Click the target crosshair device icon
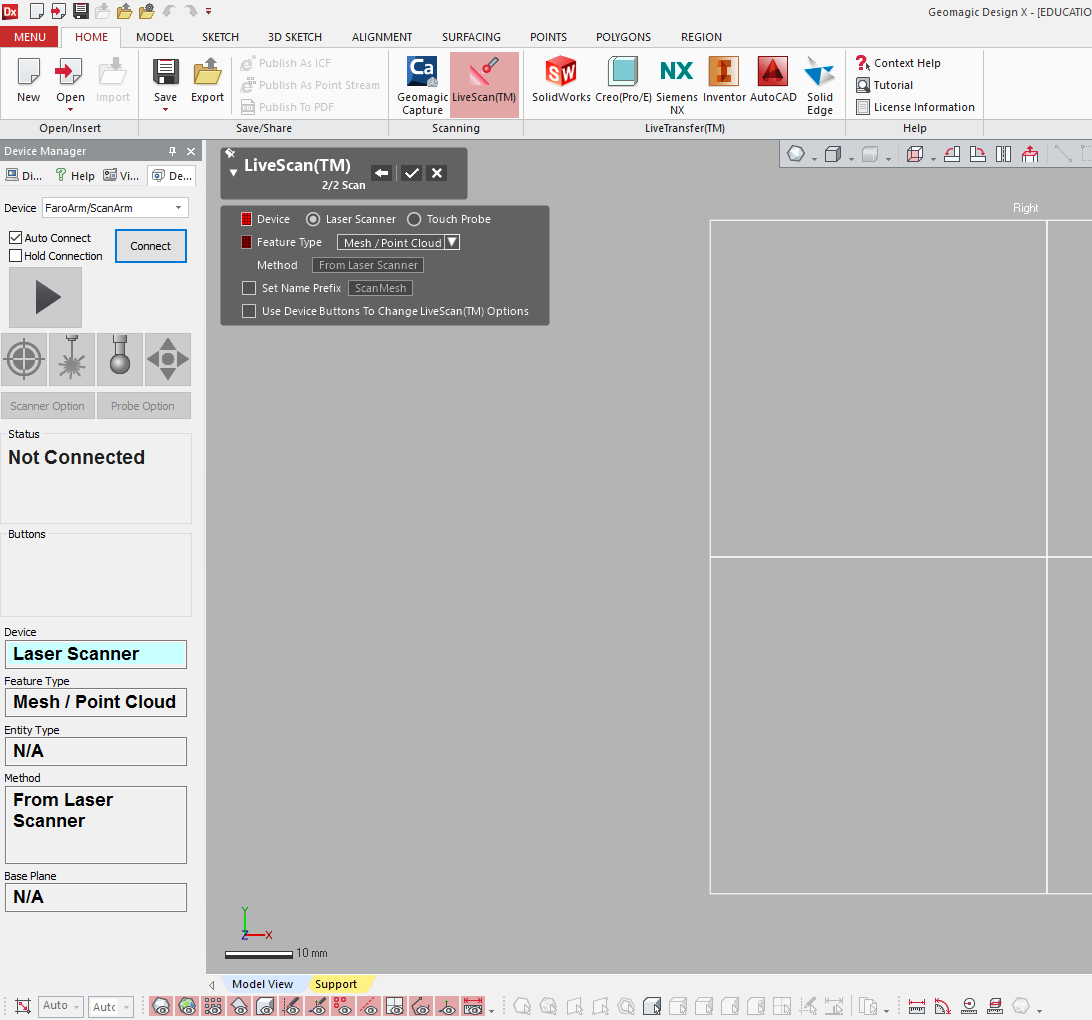This screenshot has width=1092, height=1020. (x=24, y=359)
